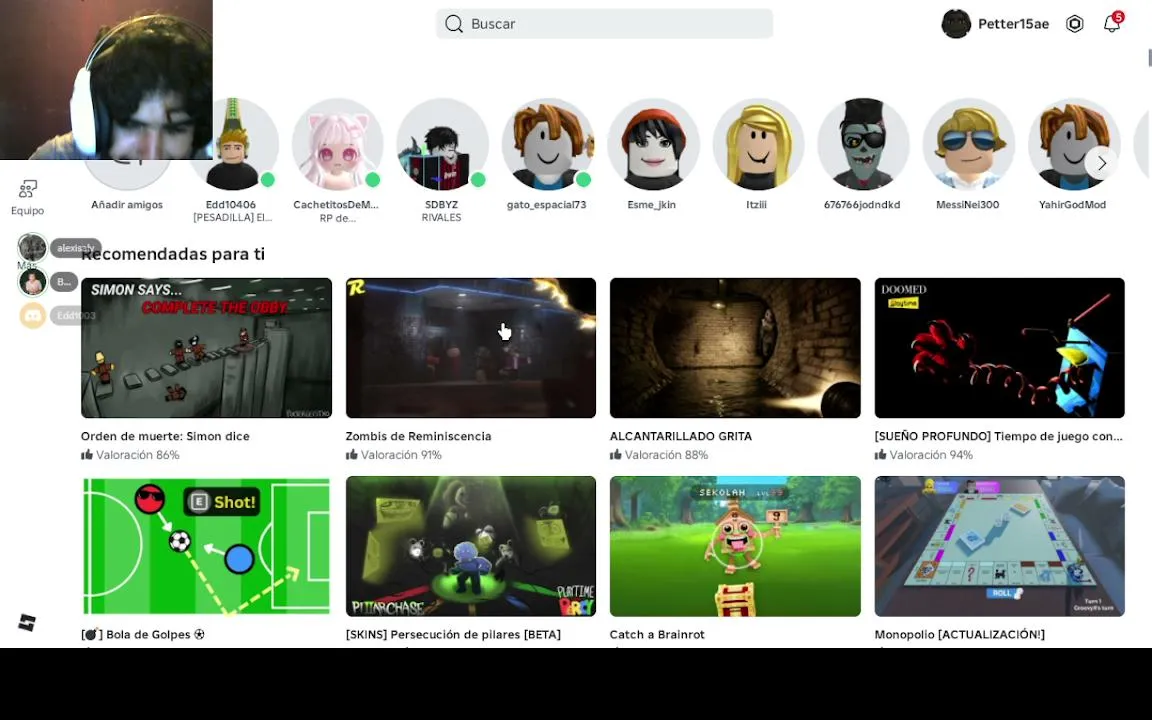Open friend SDBYZ's avatar

(442, 144)
